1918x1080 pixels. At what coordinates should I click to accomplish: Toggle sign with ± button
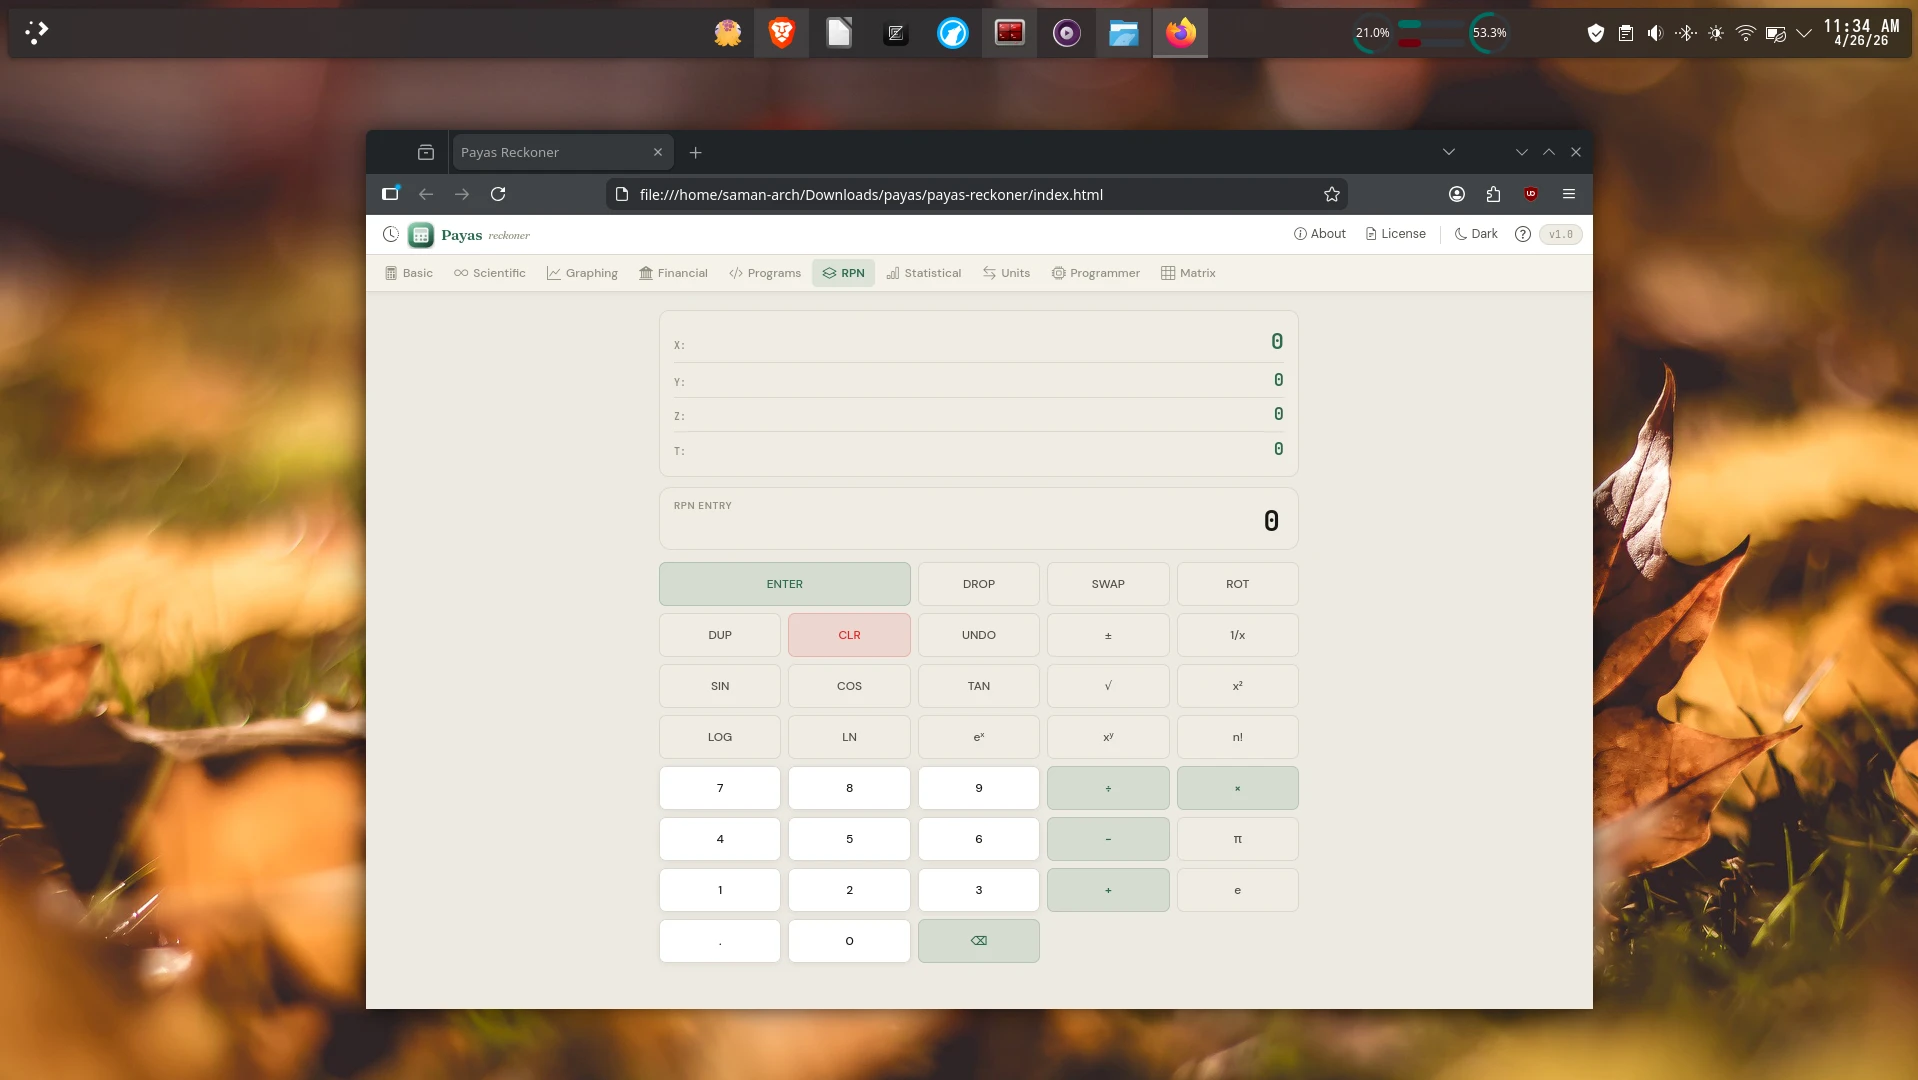[1107, 635]
